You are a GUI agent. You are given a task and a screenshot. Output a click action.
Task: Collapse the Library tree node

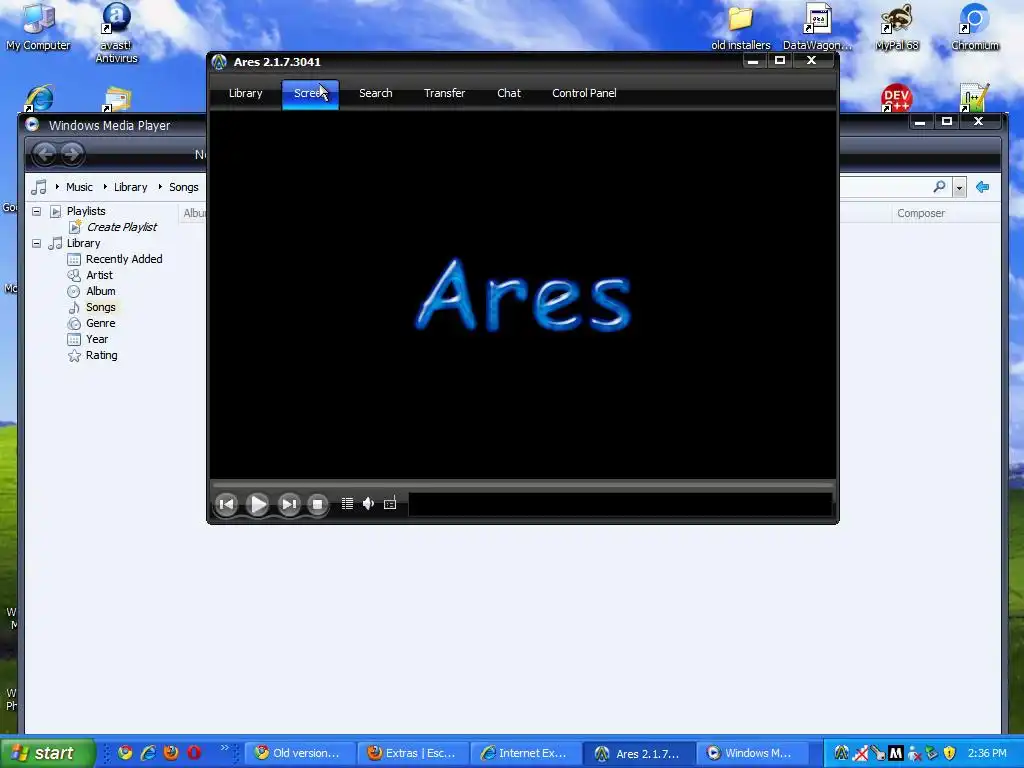[37, 243]
